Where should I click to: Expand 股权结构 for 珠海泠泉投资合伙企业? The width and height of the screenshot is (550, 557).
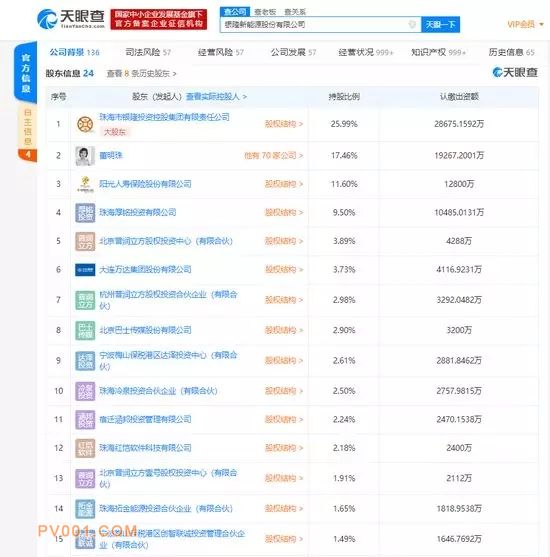pos(284,391)
